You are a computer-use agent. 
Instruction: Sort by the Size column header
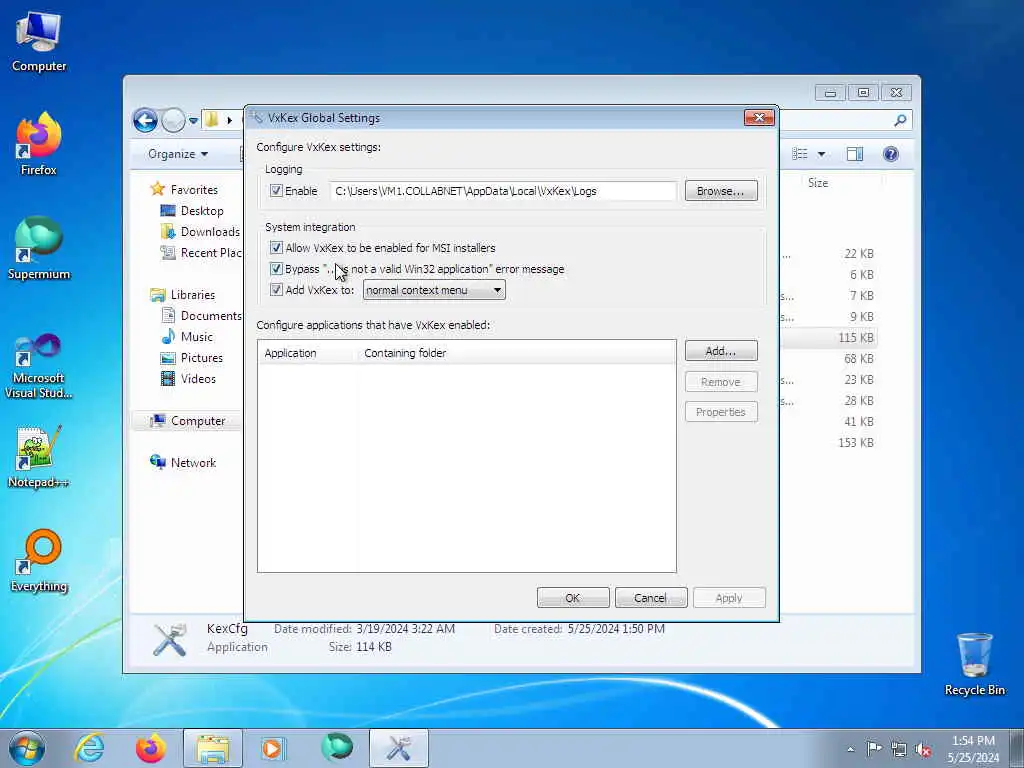click(x=818, y=183)
